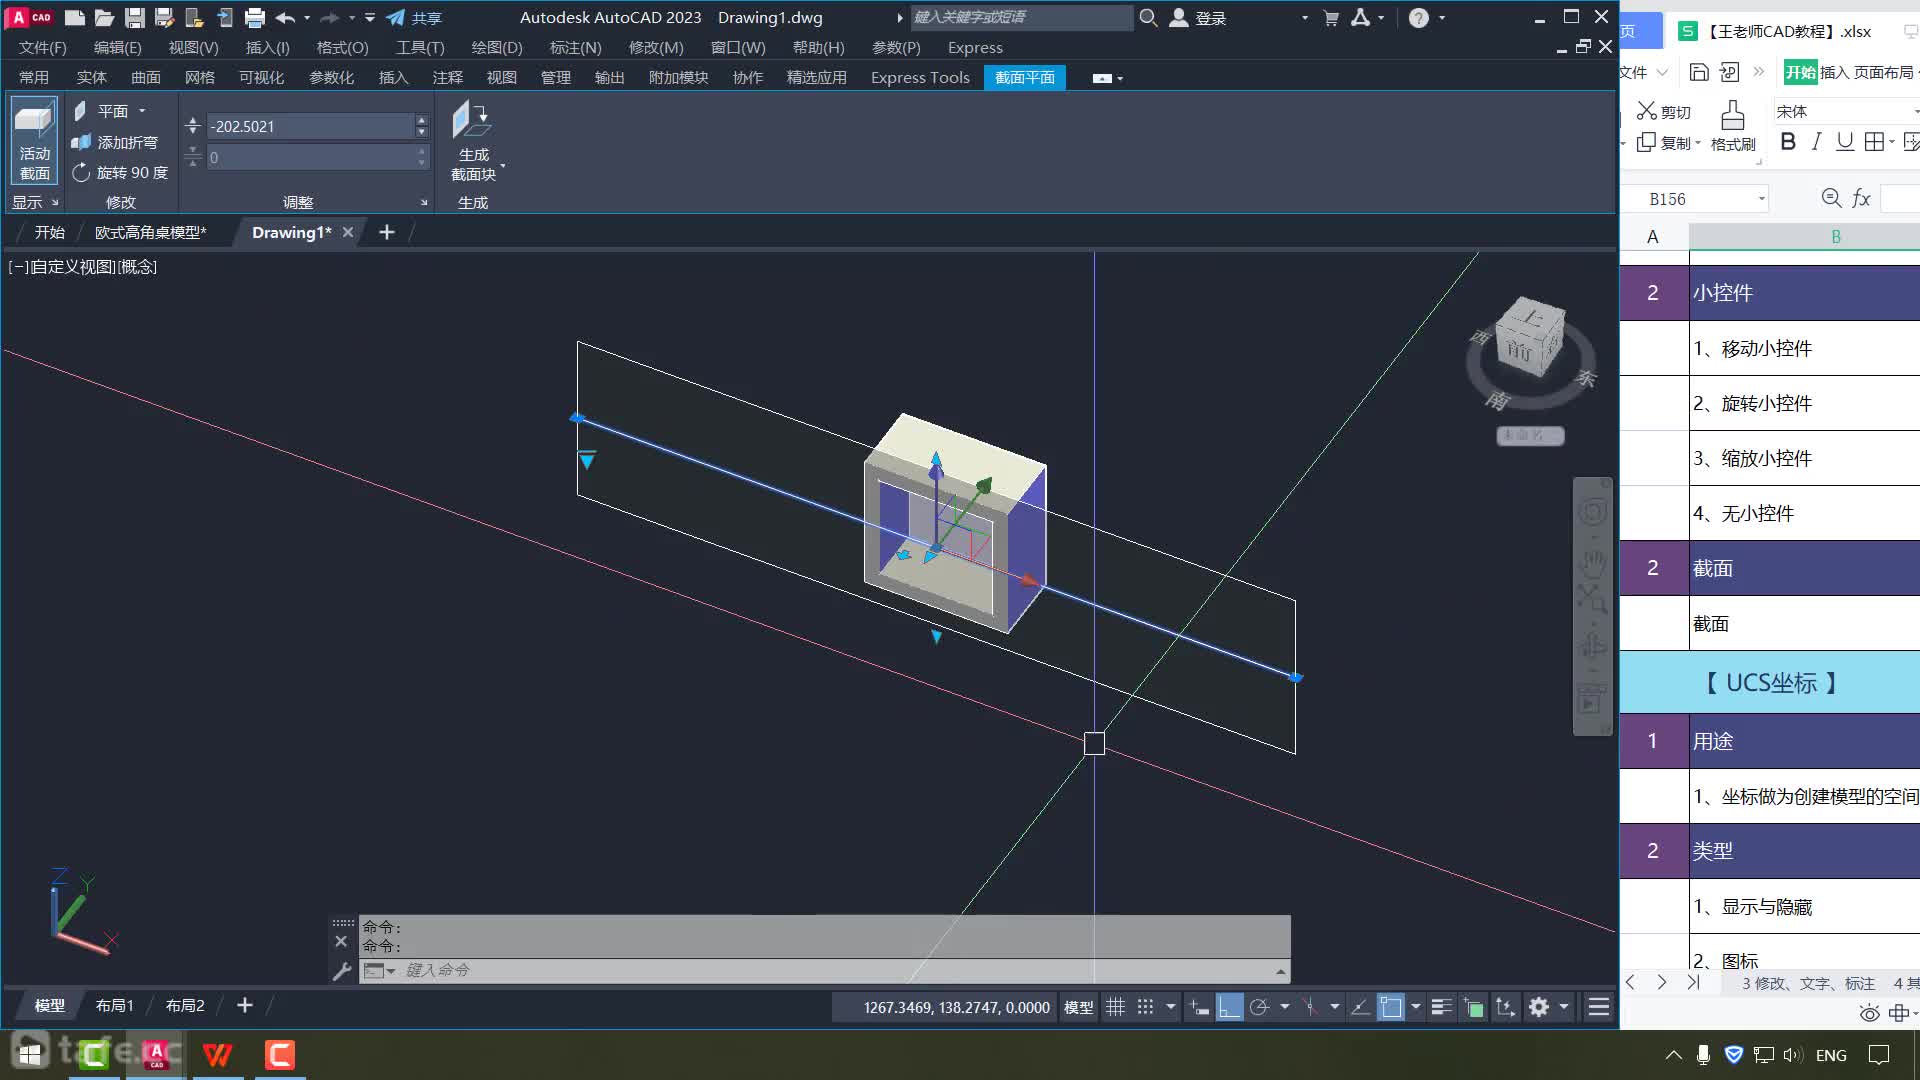Toggle 2D object snap in status bar
The image size is (1920, 1080).
[x=1391, y=1007]
